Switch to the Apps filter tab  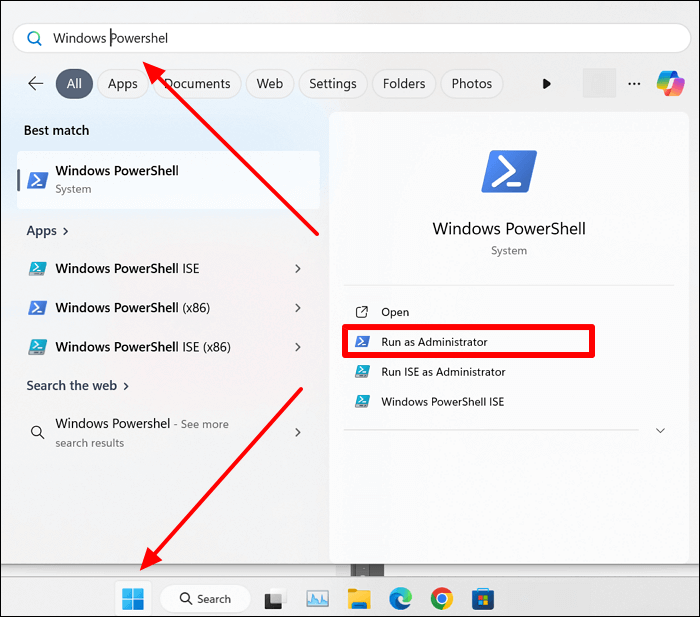[x=123, y=83]
